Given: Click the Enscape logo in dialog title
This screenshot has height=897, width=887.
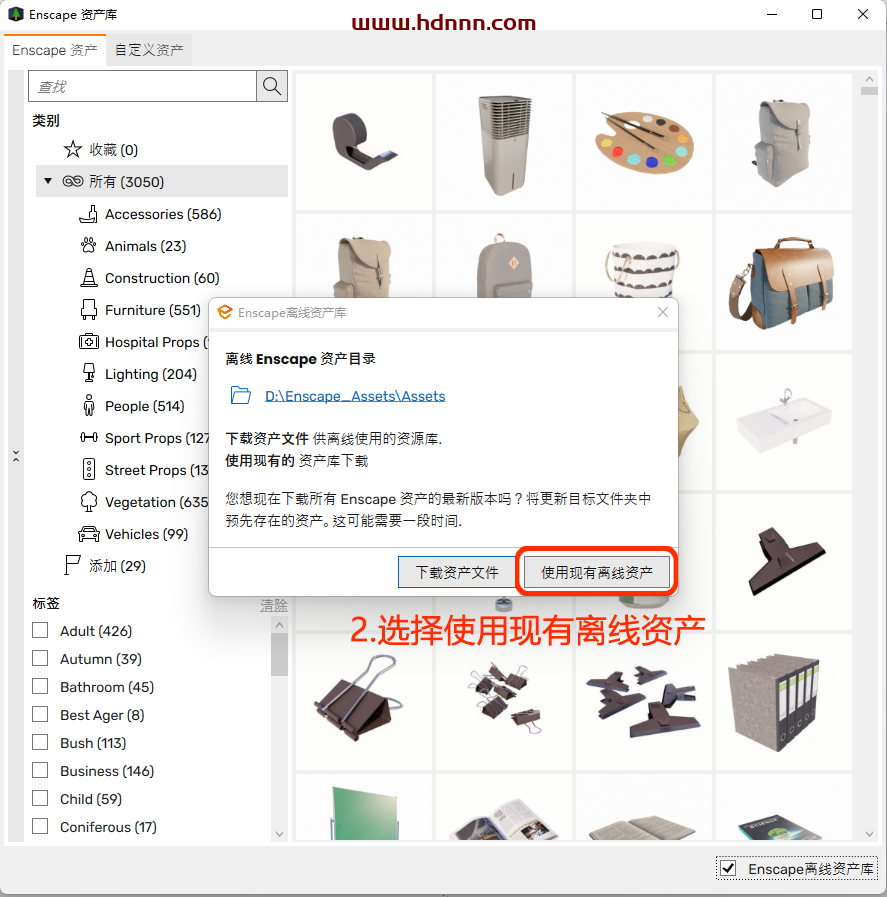Looking at the screenshot, I should pyautogui.click(x=225, y=312).
